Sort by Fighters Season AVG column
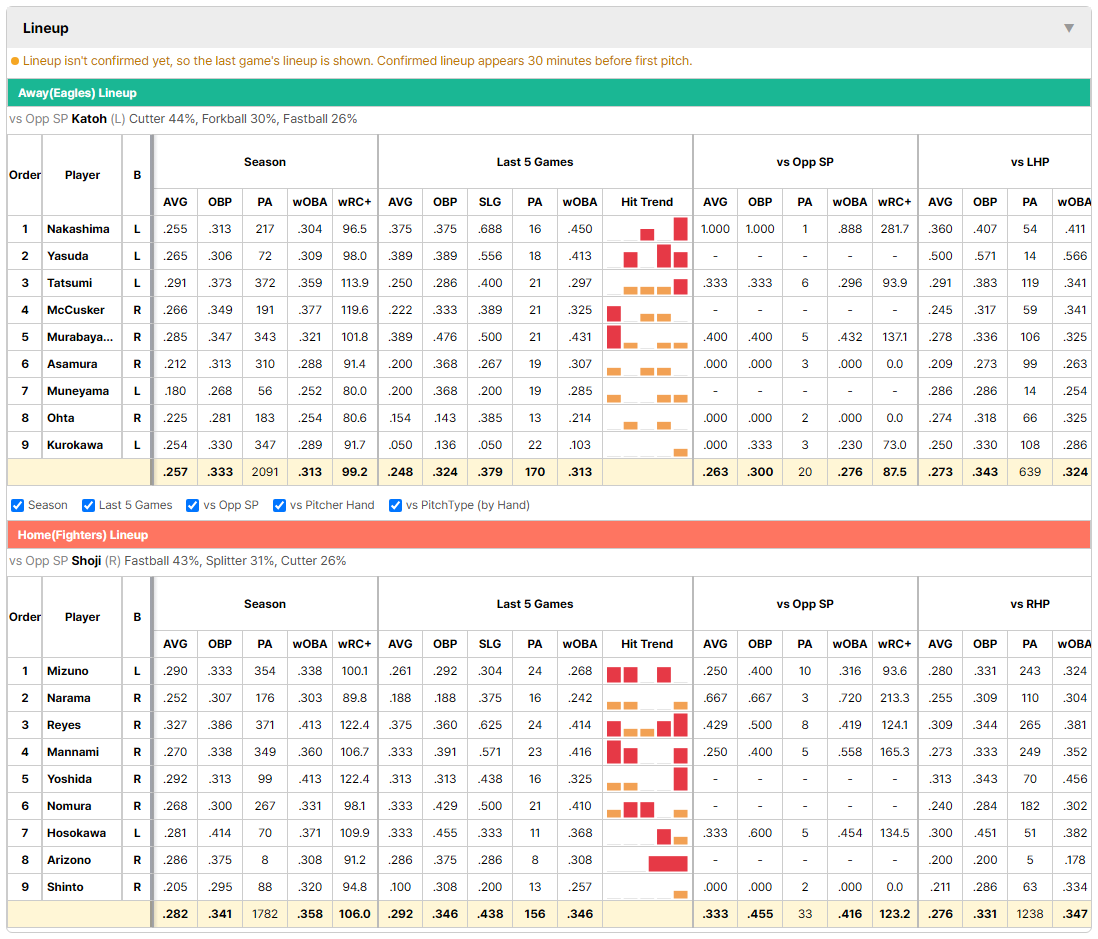 [x=175, y=644]
